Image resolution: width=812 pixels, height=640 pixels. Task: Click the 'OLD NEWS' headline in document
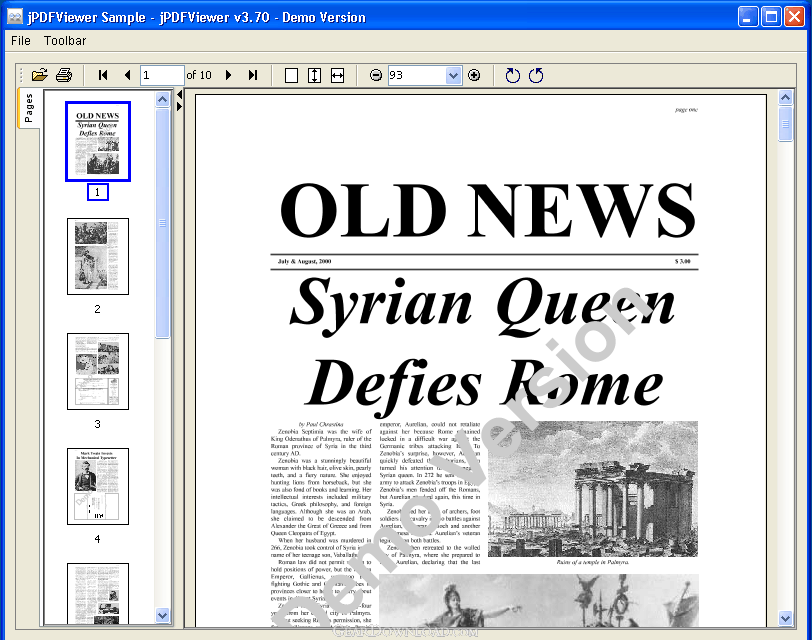(x=486, y=210)
